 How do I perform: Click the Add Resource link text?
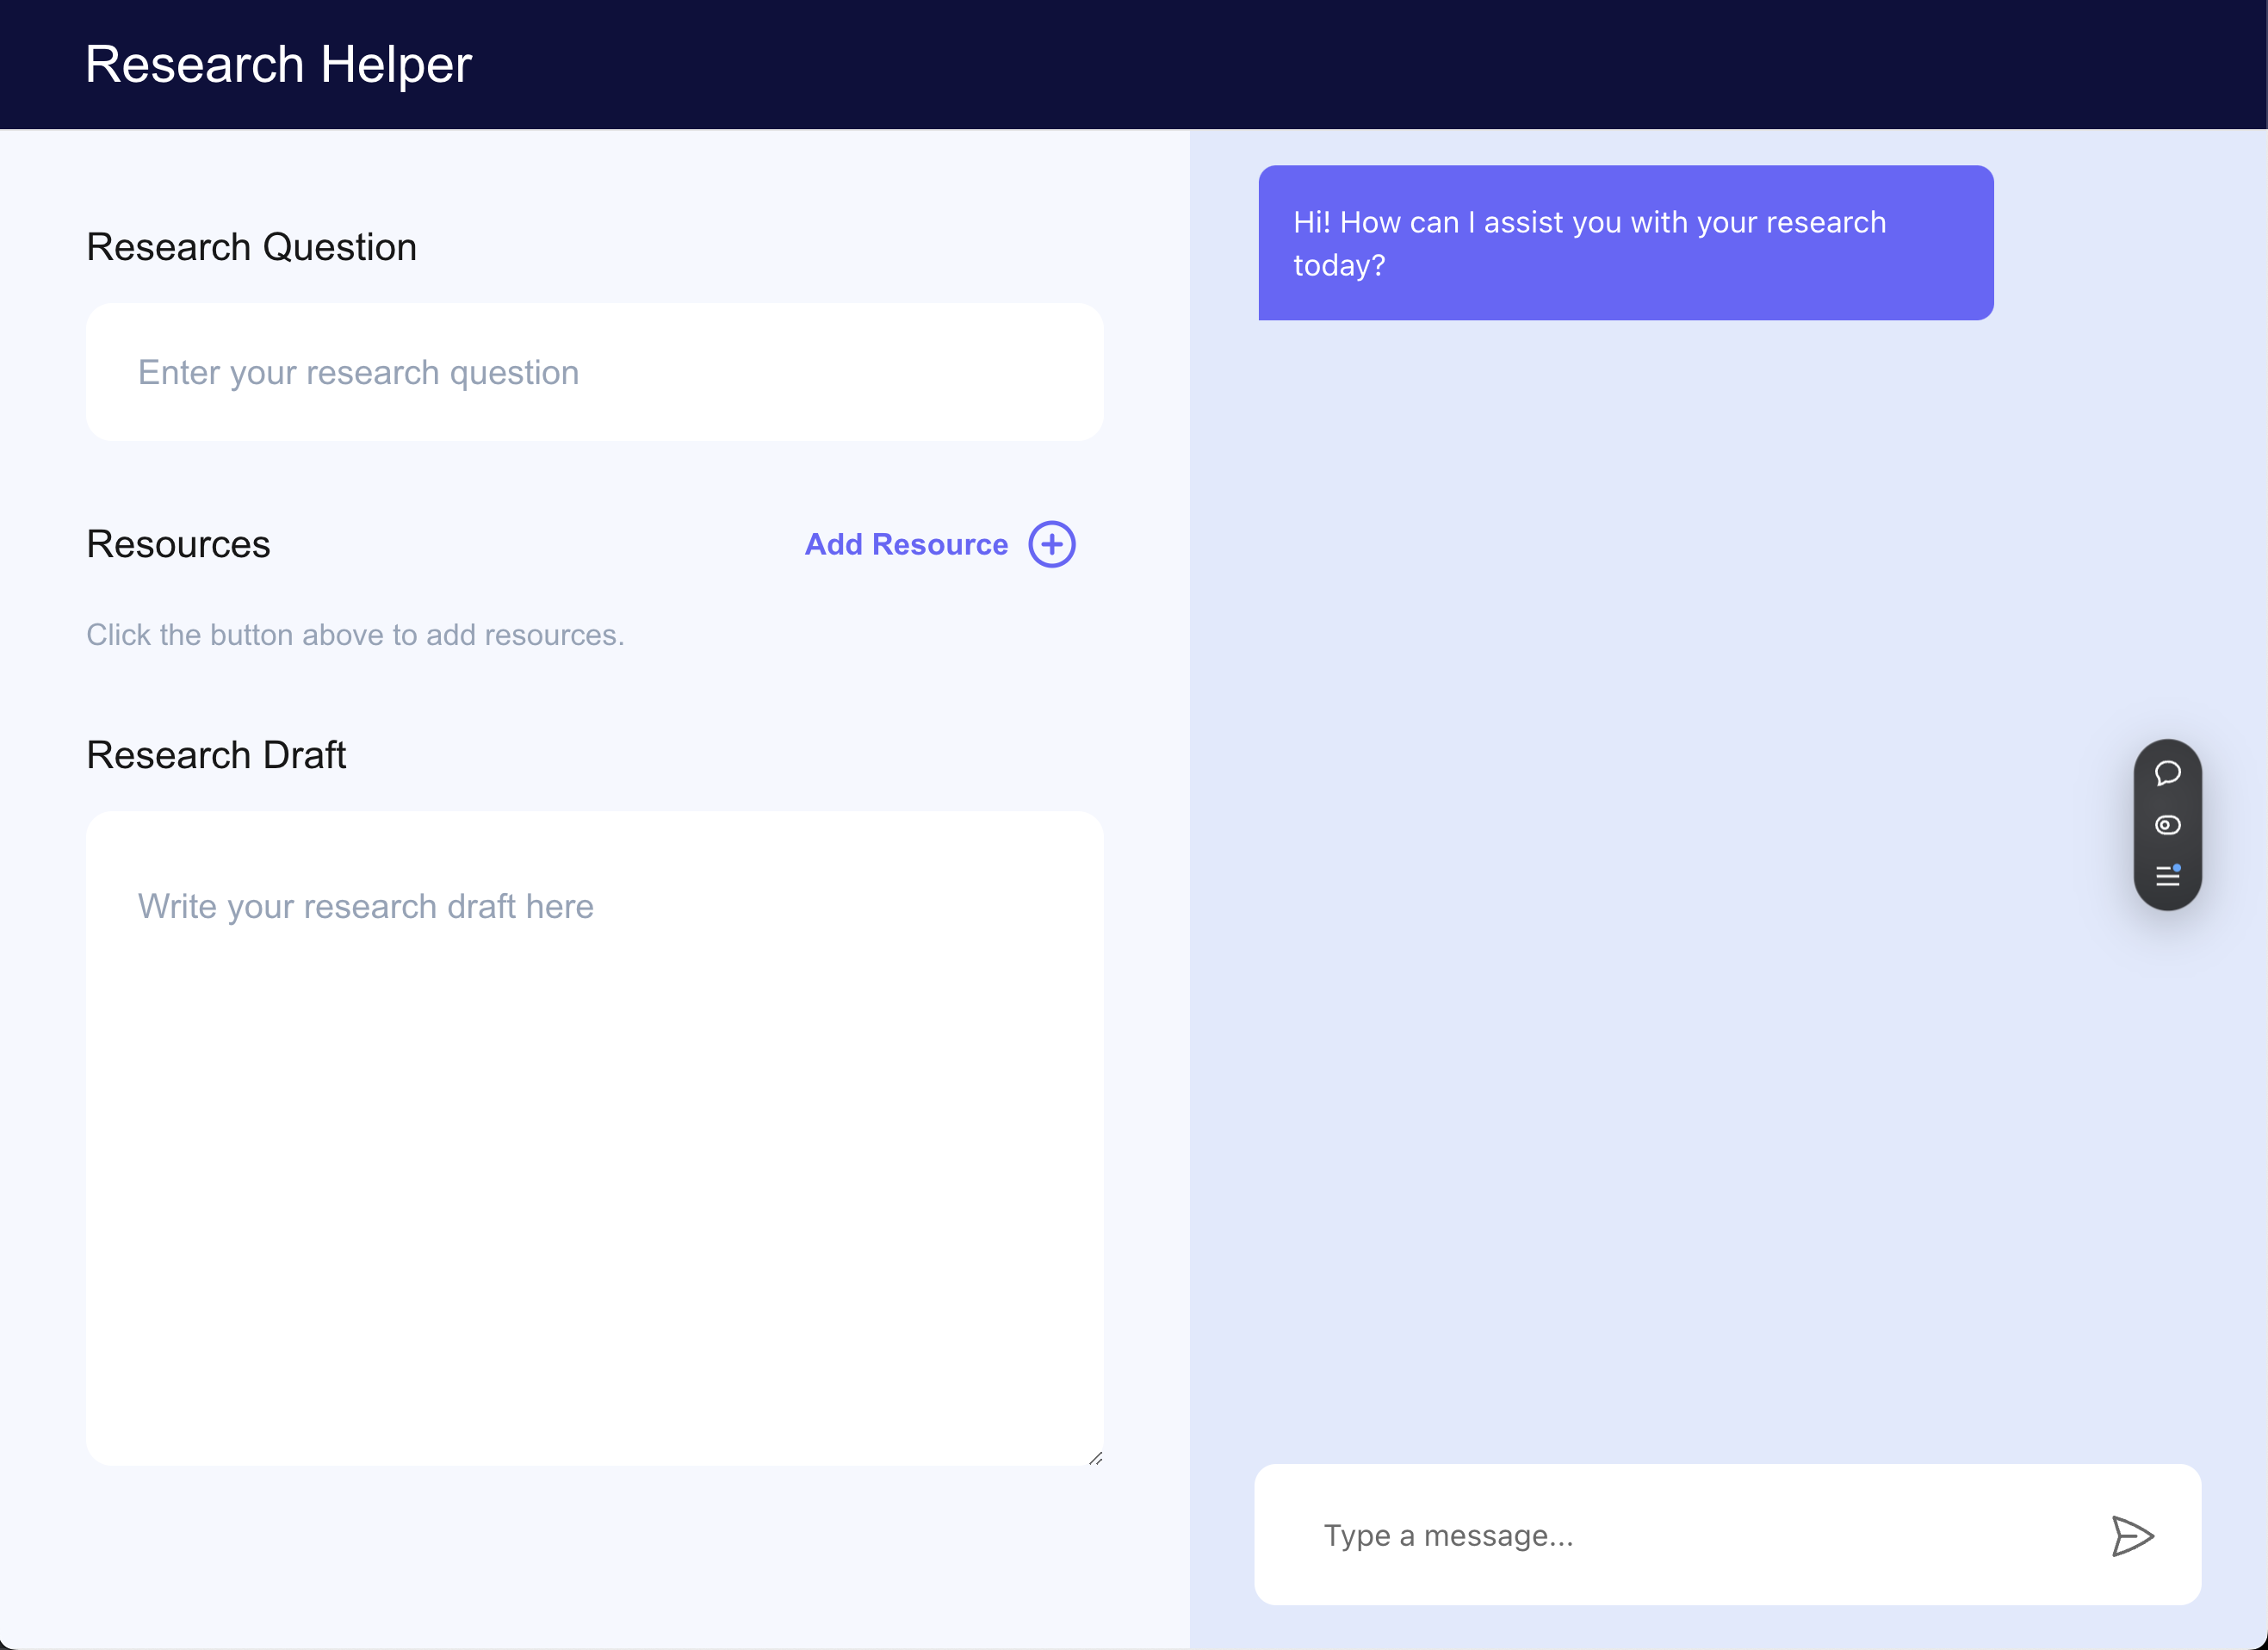pos(906,544)
